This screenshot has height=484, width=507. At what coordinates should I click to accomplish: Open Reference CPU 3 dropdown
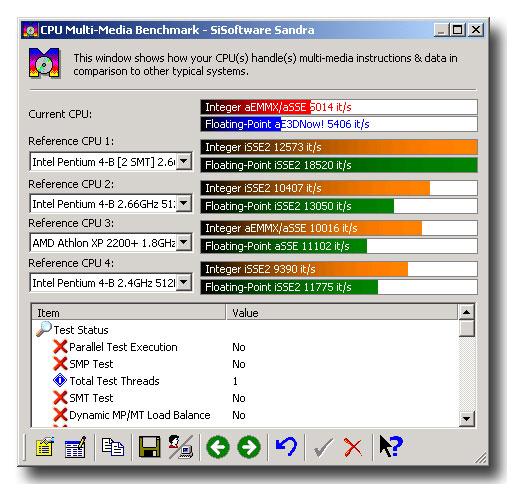point(184,242)
